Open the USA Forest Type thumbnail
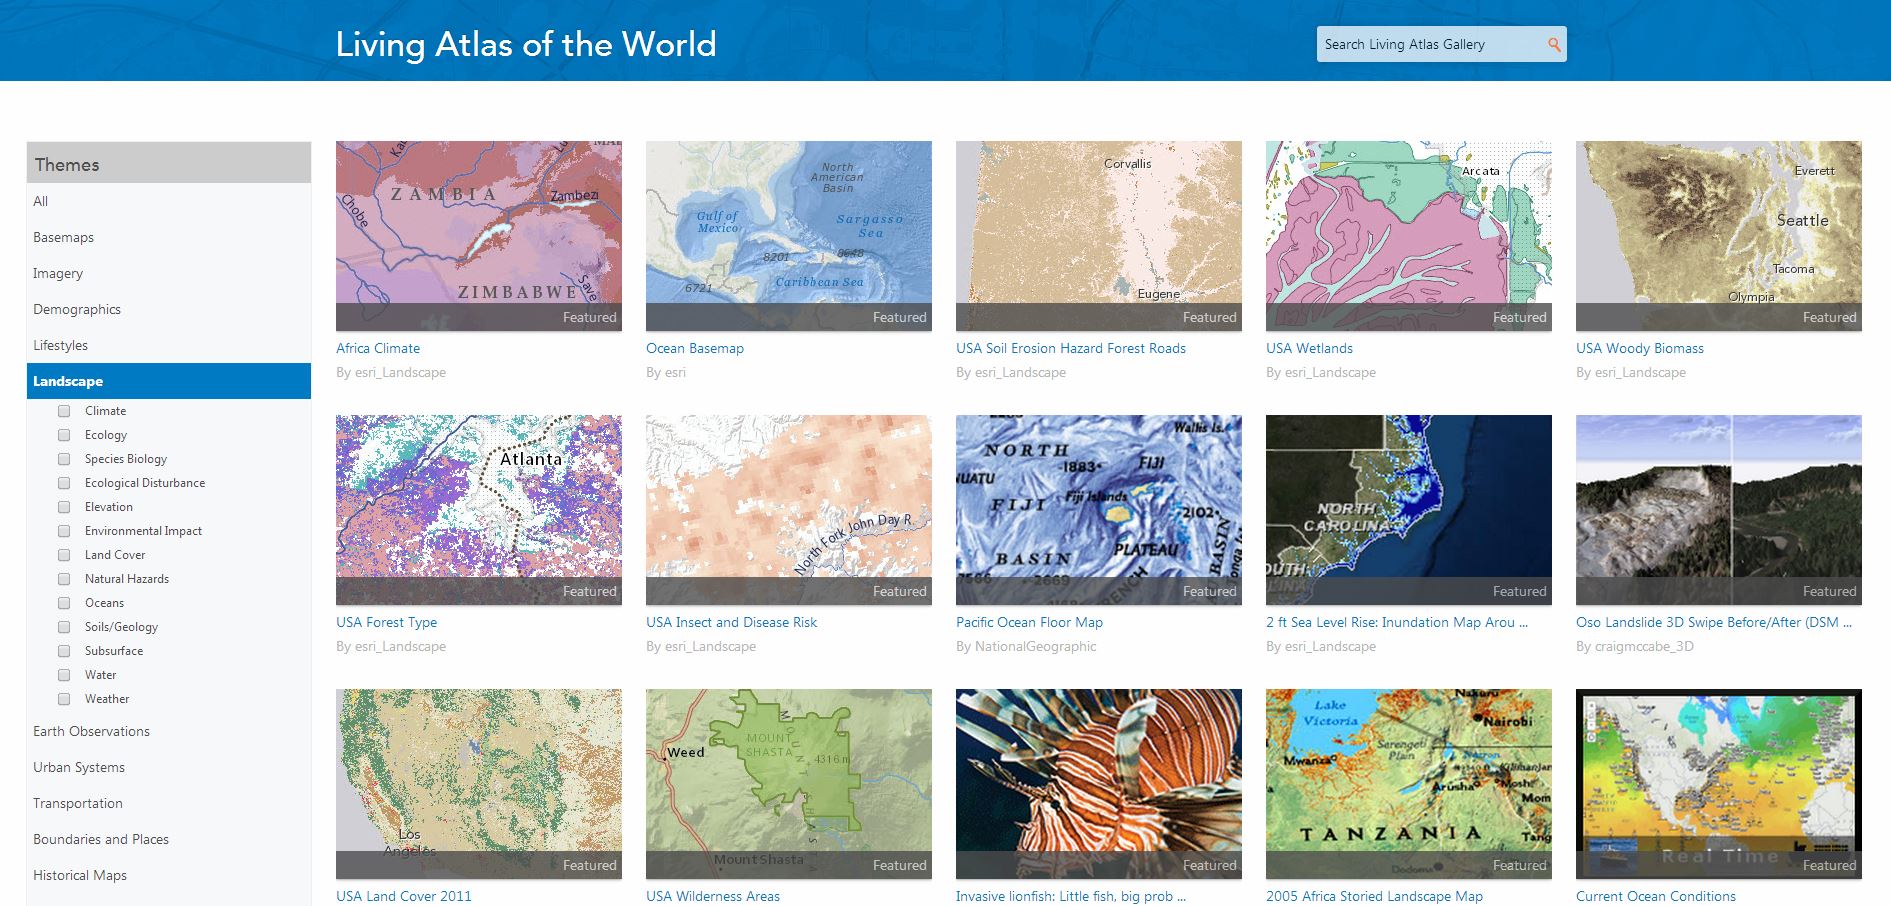The image size is (1891, 906). coord(479,510)
